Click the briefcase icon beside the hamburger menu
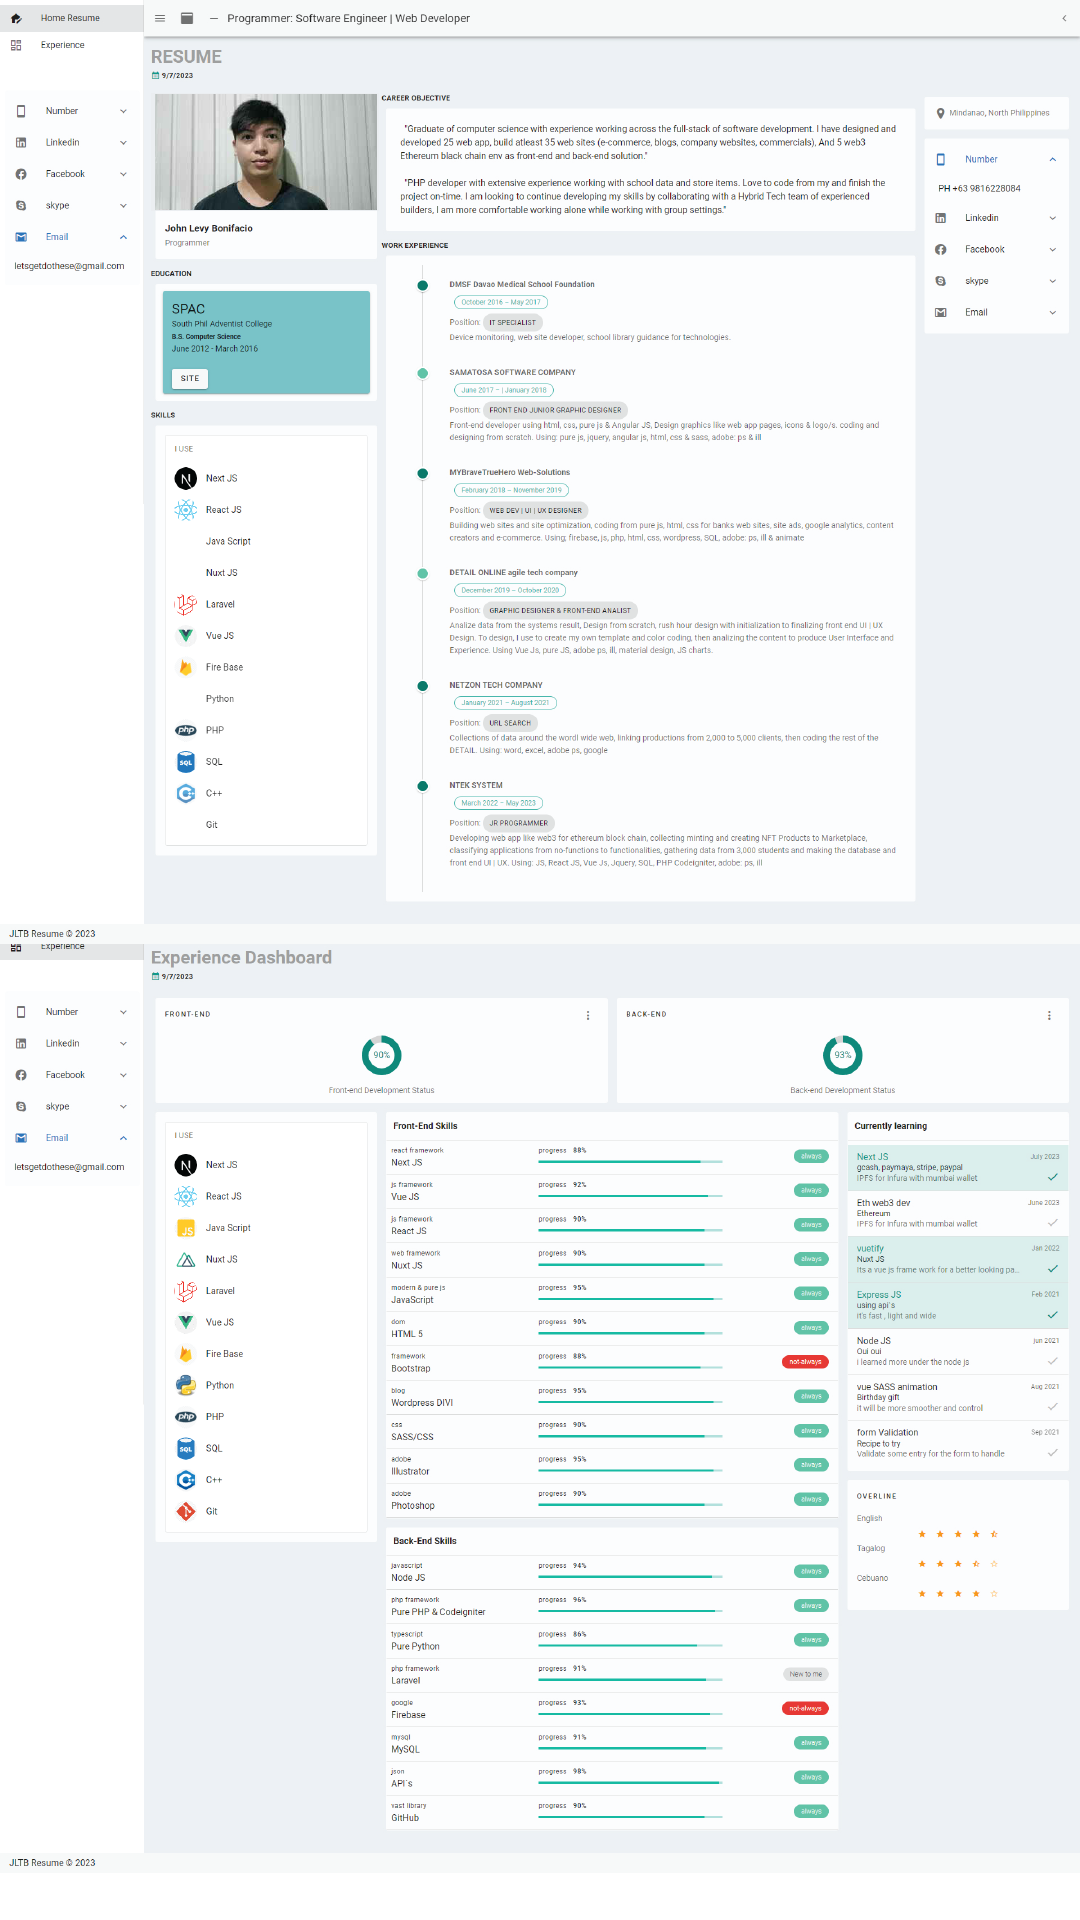Screen dimensions: 1080x1920 point(187,18)
